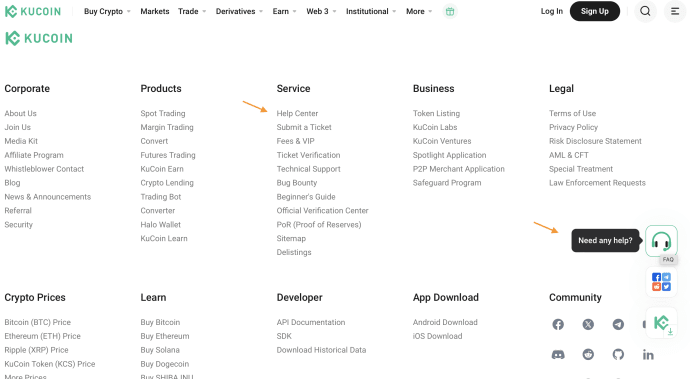Open Law Enforcement Requests link

coord(597,183)
